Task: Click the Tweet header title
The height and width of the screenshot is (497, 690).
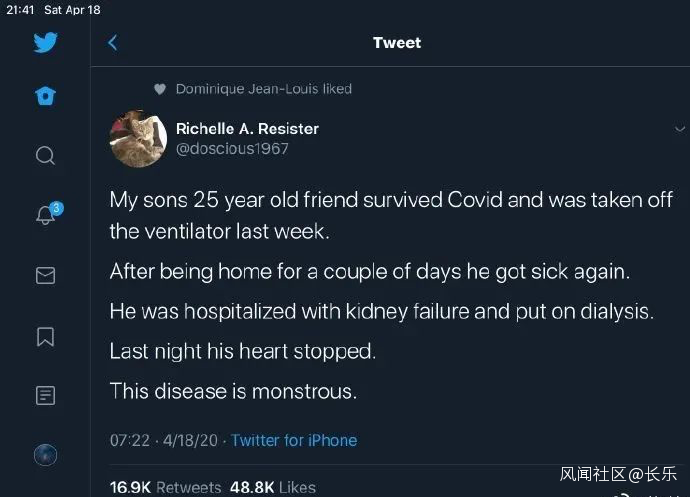Action: tap(397, 43)
